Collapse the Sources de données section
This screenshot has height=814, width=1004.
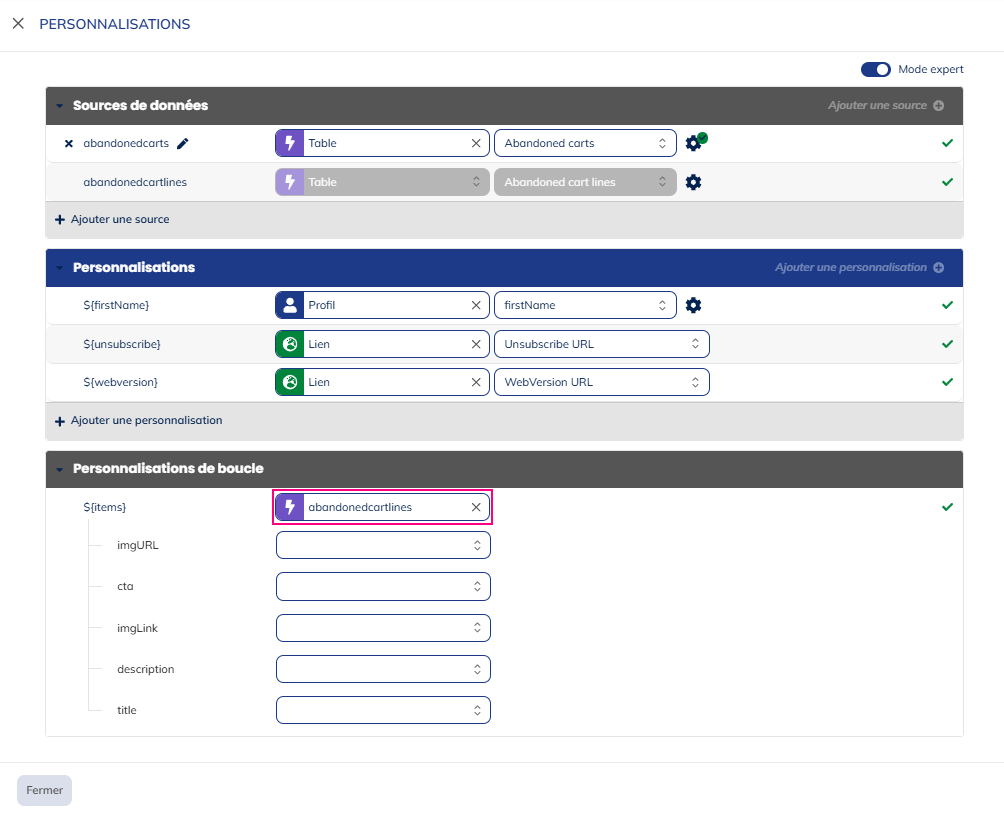(x=59, y=106)
